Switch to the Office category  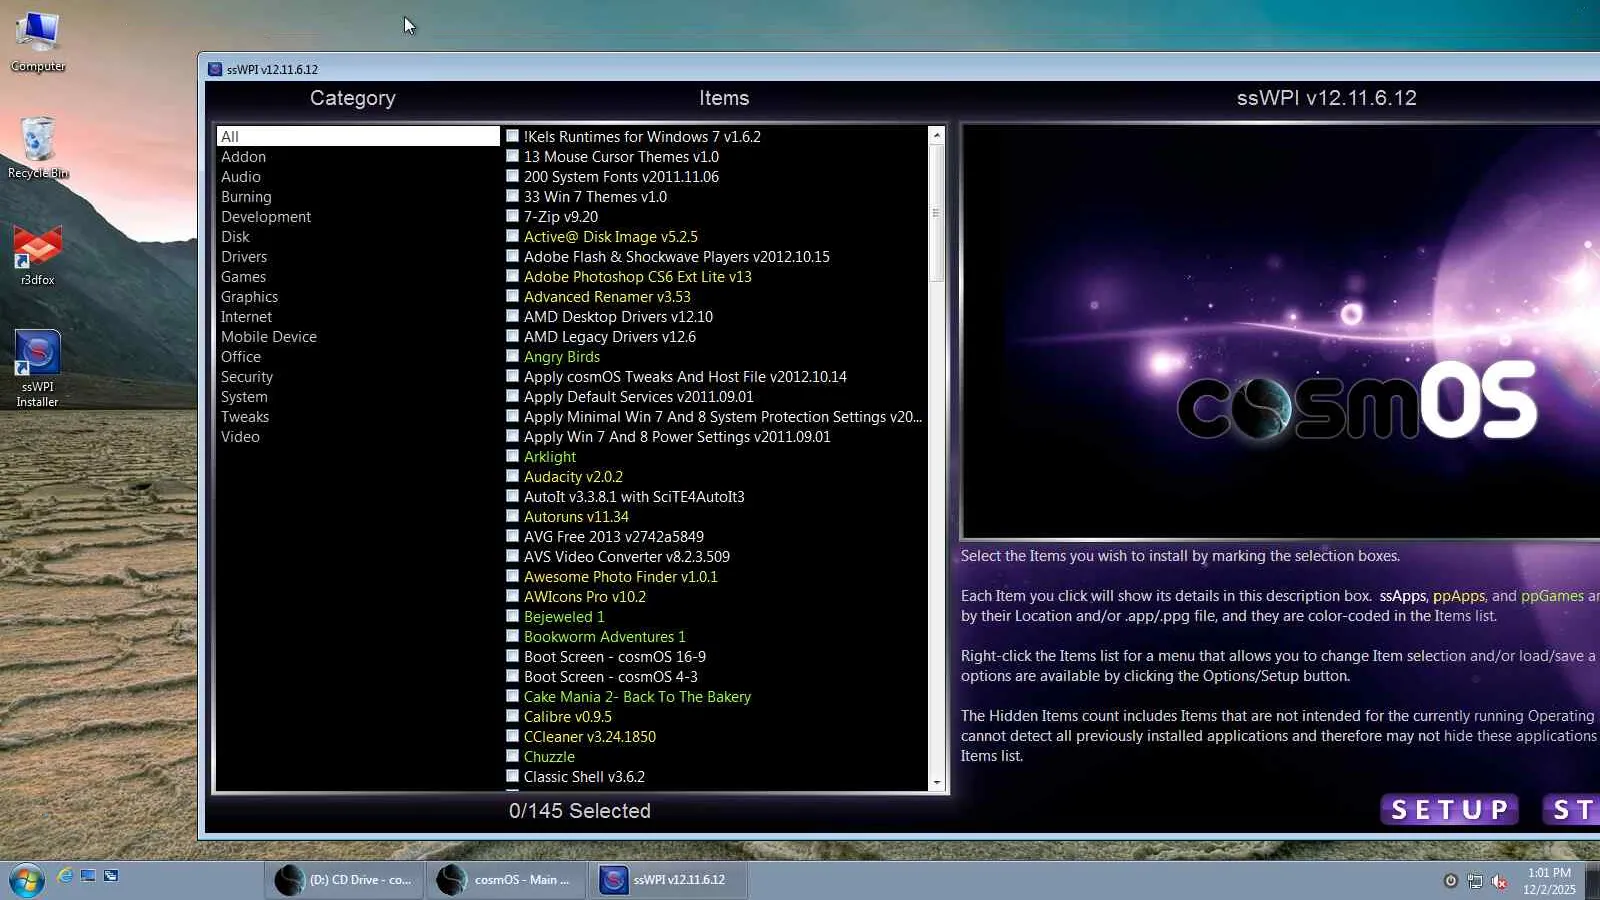(x=358, y=356)
